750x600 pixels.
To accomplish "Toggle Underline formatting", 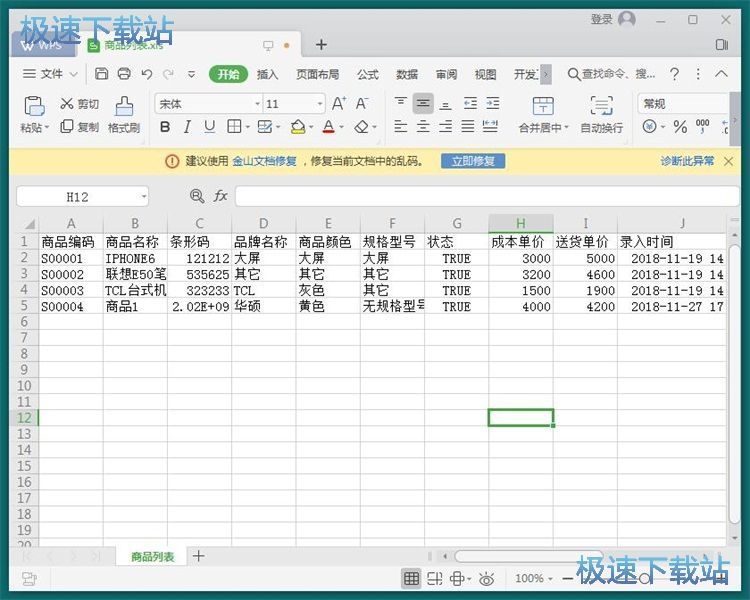I will pos(210,127).
